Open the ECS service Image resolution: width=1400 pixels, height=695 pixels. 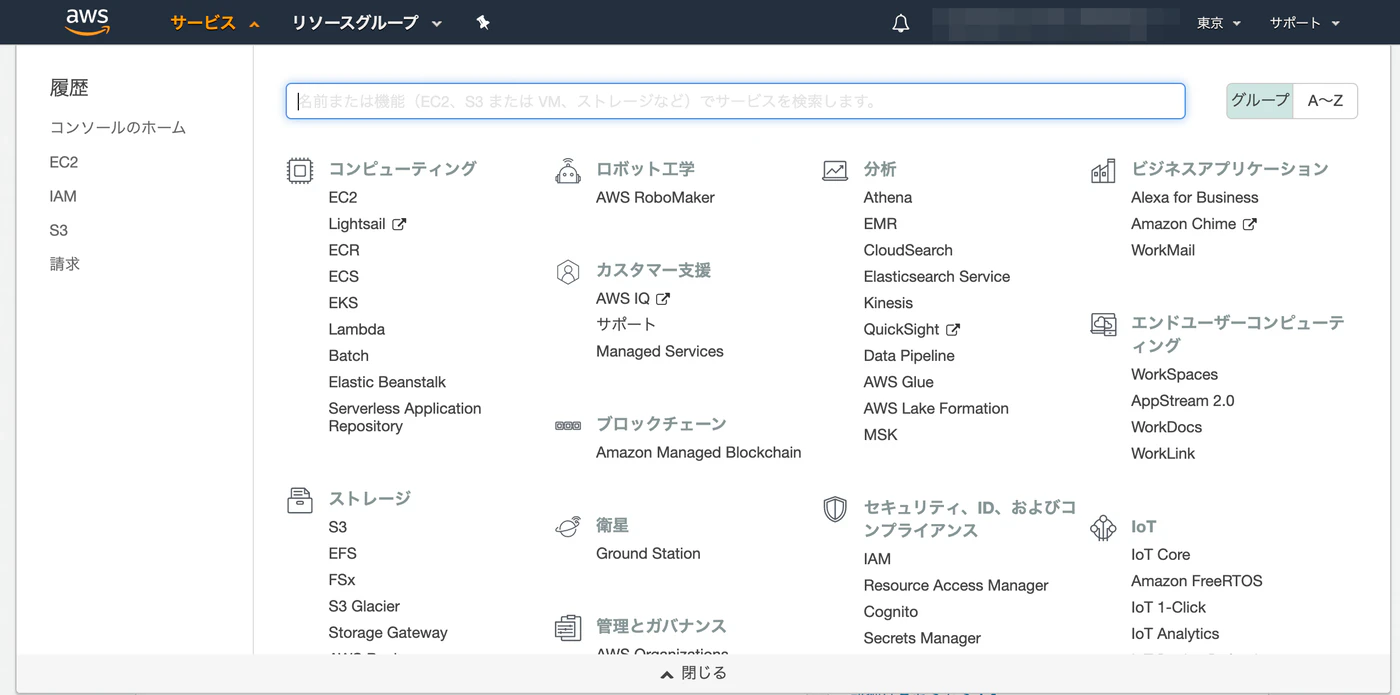344,276
